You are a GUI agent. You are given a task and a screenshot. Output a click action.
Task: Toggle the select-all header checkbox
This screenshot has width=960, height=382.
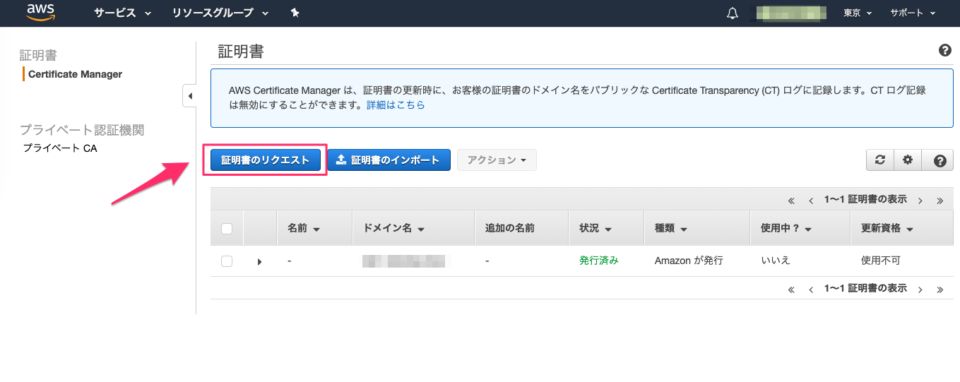click(x=227, y=229)
